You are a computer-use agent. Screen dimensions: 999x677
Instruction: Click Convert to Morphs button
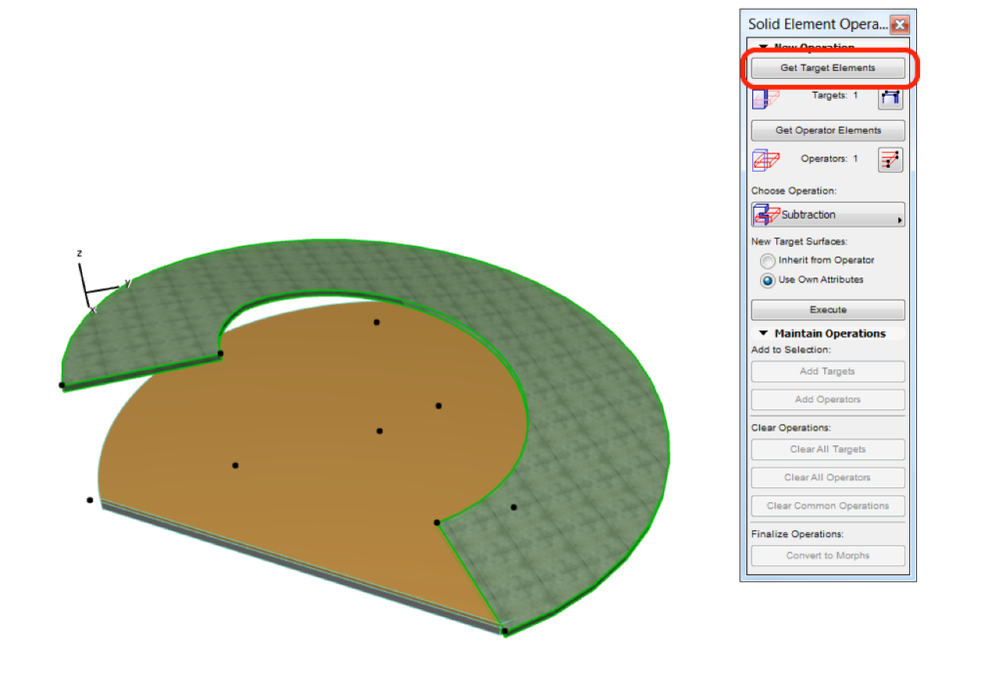click(x=828, y=556)
